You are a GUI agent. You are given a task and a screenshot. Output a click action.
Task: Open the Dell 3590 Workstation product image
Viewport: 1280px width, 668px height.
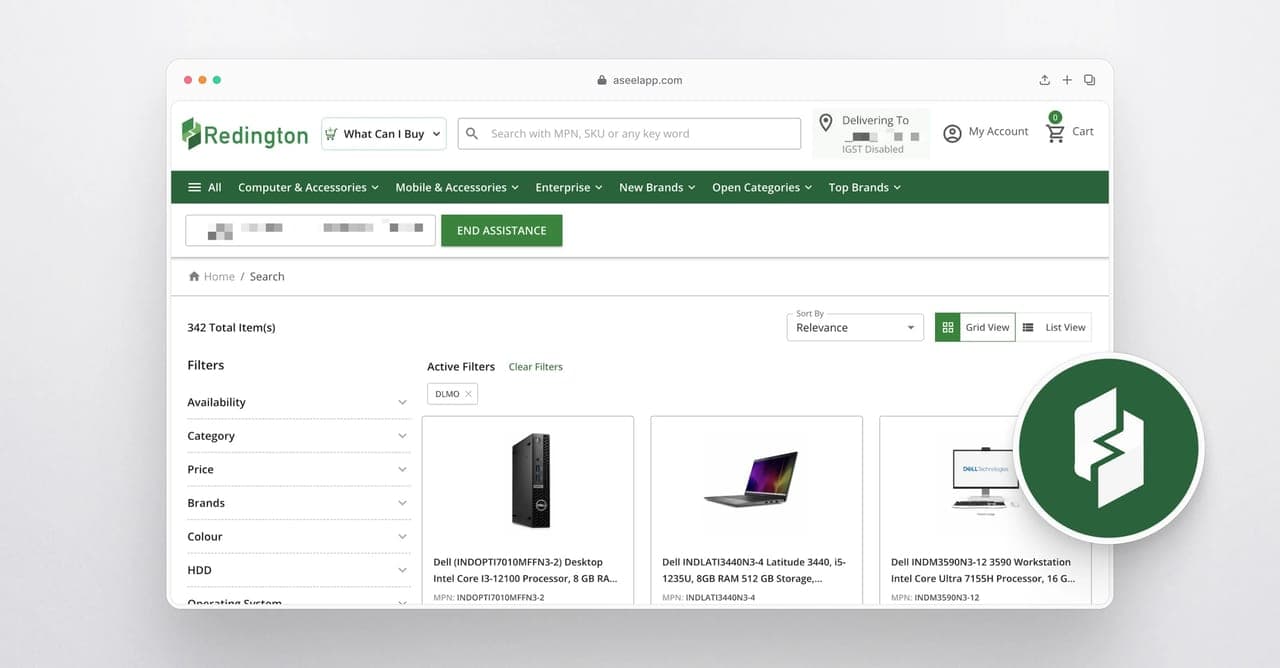point(985,481)
